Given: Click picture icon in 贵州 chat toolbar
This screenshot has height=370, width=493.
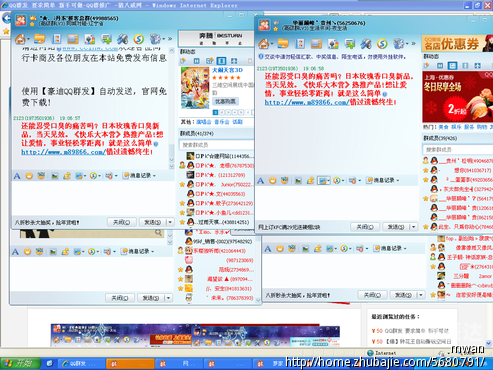Looking at the screenshot, I should (x=298, y=180).
